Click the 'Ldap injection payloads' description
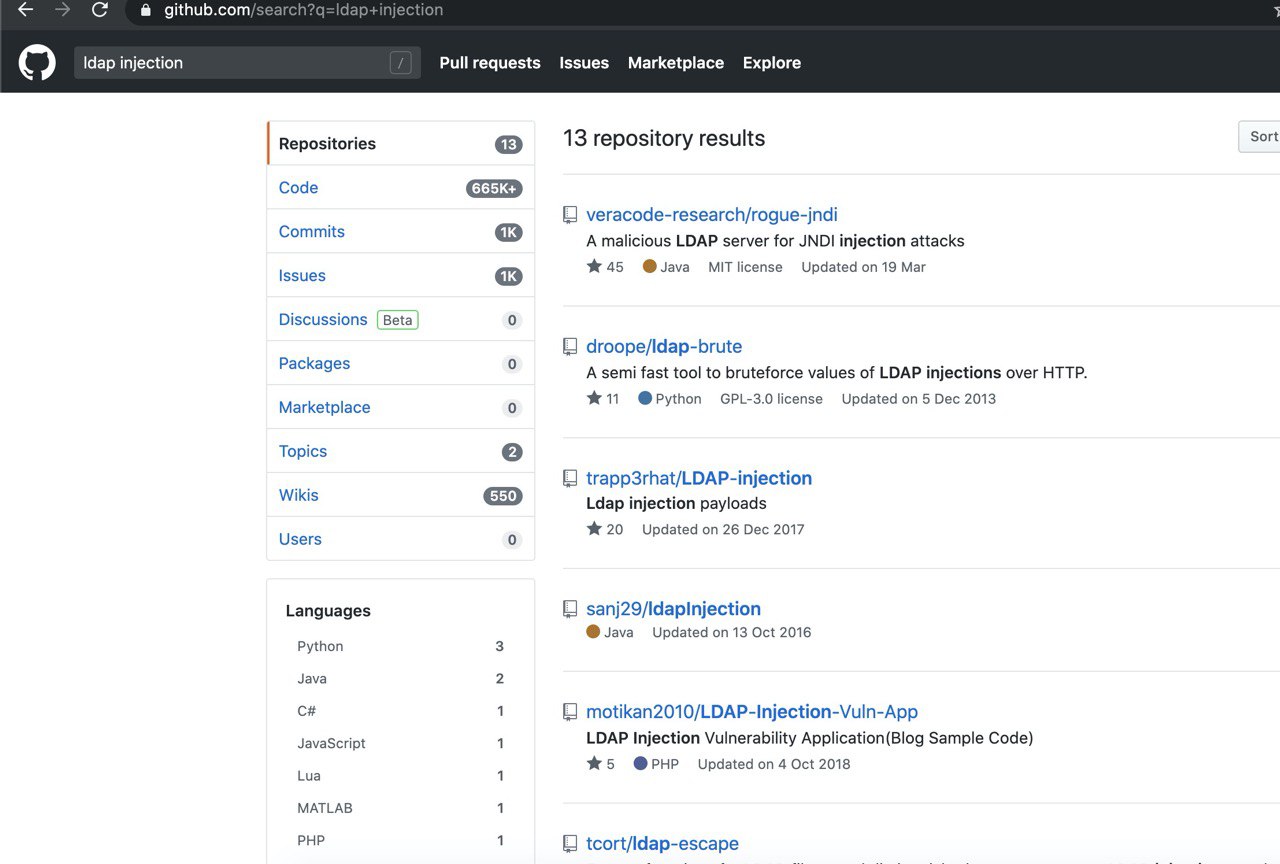1280x864 pixels. [x=676, y=503]
